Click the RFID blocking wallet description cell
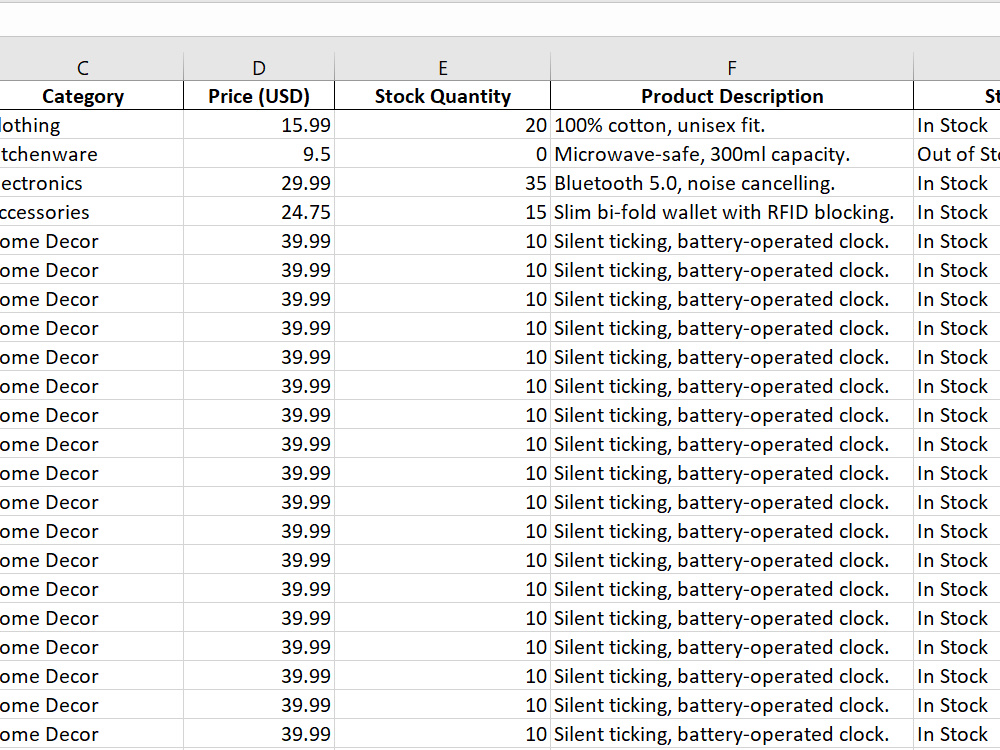The image size is (1000, 750). click(732, 212)
